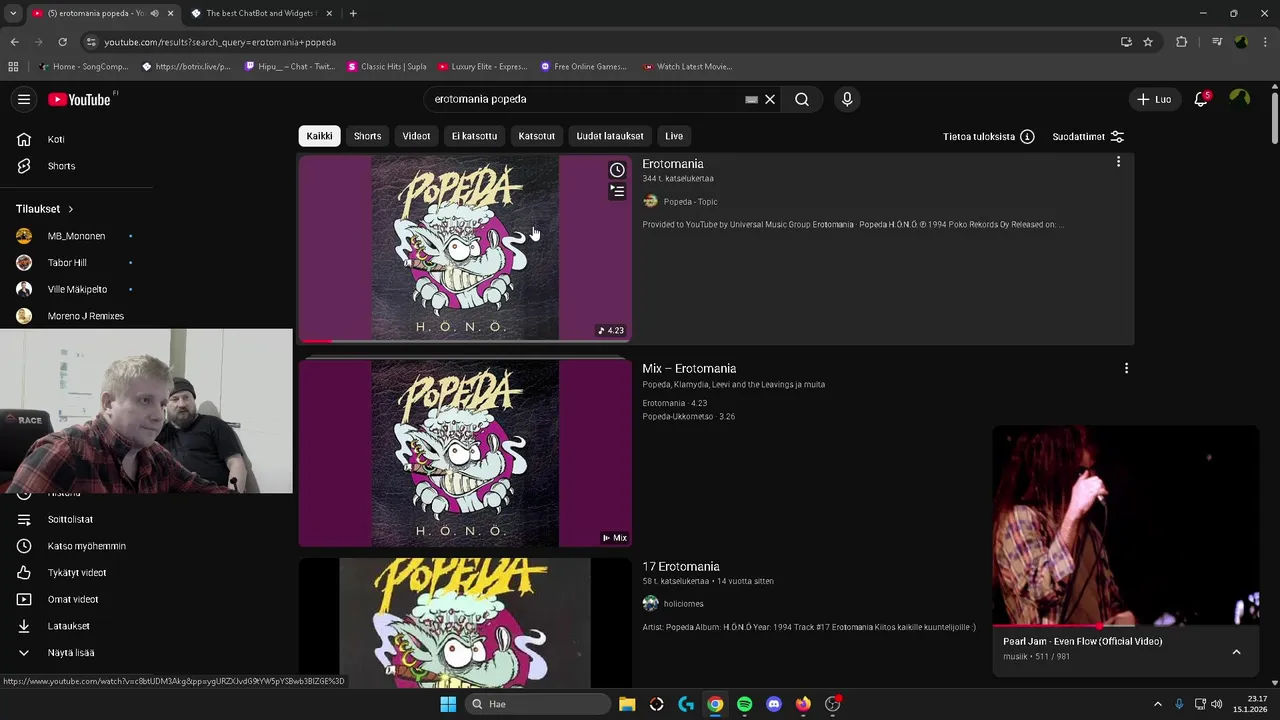Open Tykätyt videot in the sidebar
Screen dimensions: 1280x720
(76, 573)
